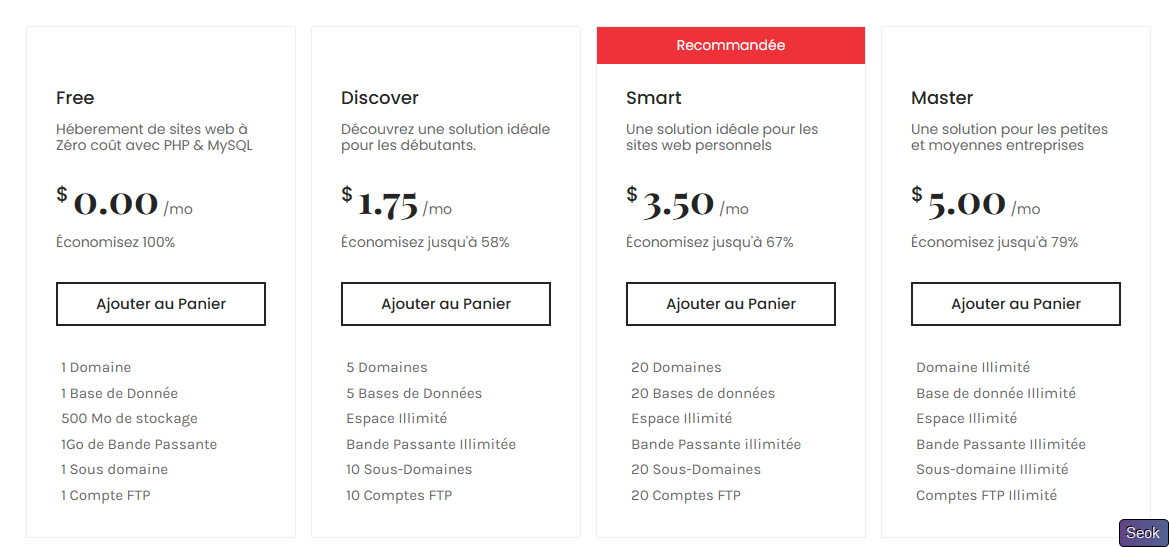
Task: Click the Seok badge in the corner
Action: pos(1142,533)
